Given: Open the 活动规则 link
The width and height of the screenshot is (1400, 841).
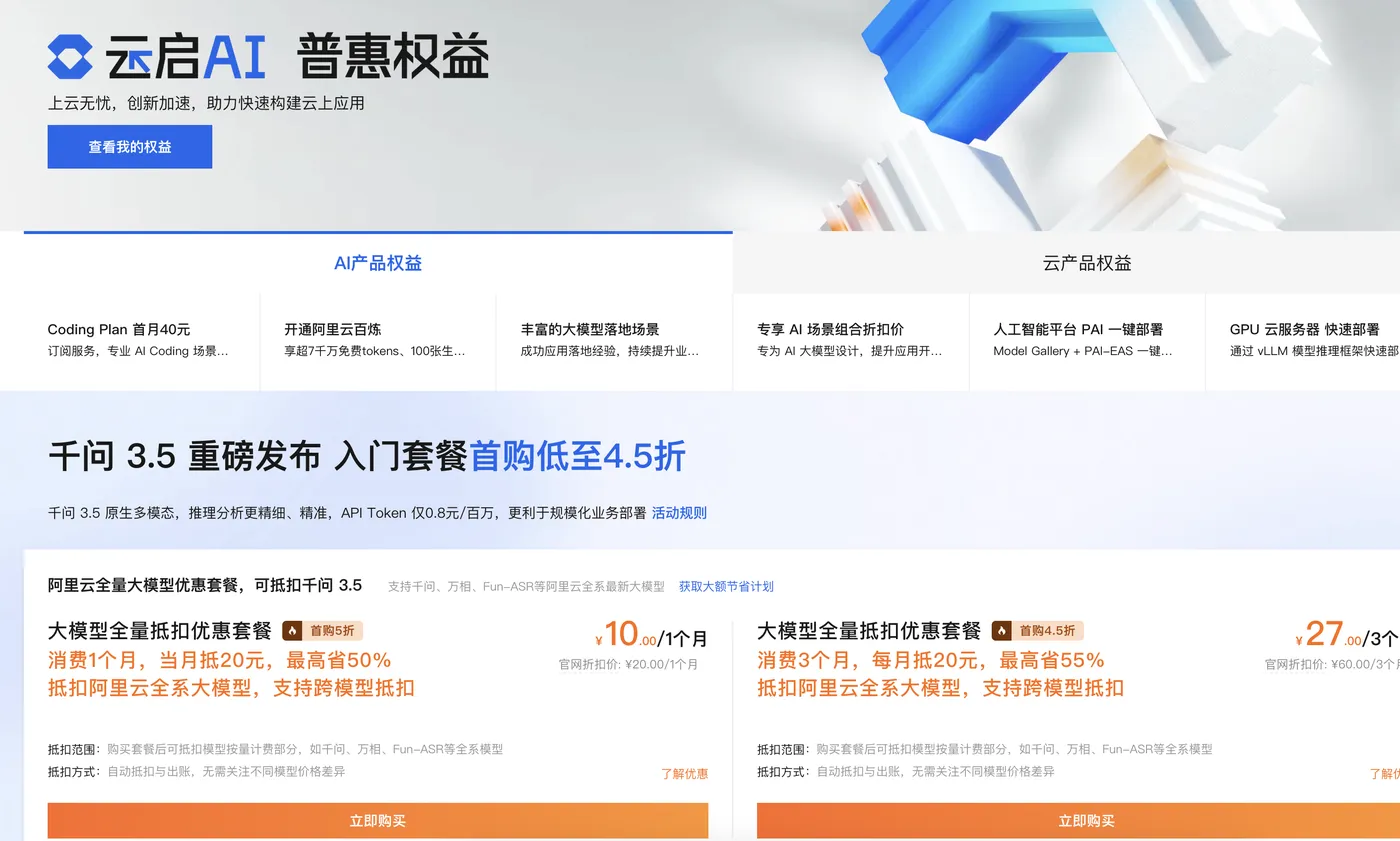Looking at the screenshot, I should 680,512.
